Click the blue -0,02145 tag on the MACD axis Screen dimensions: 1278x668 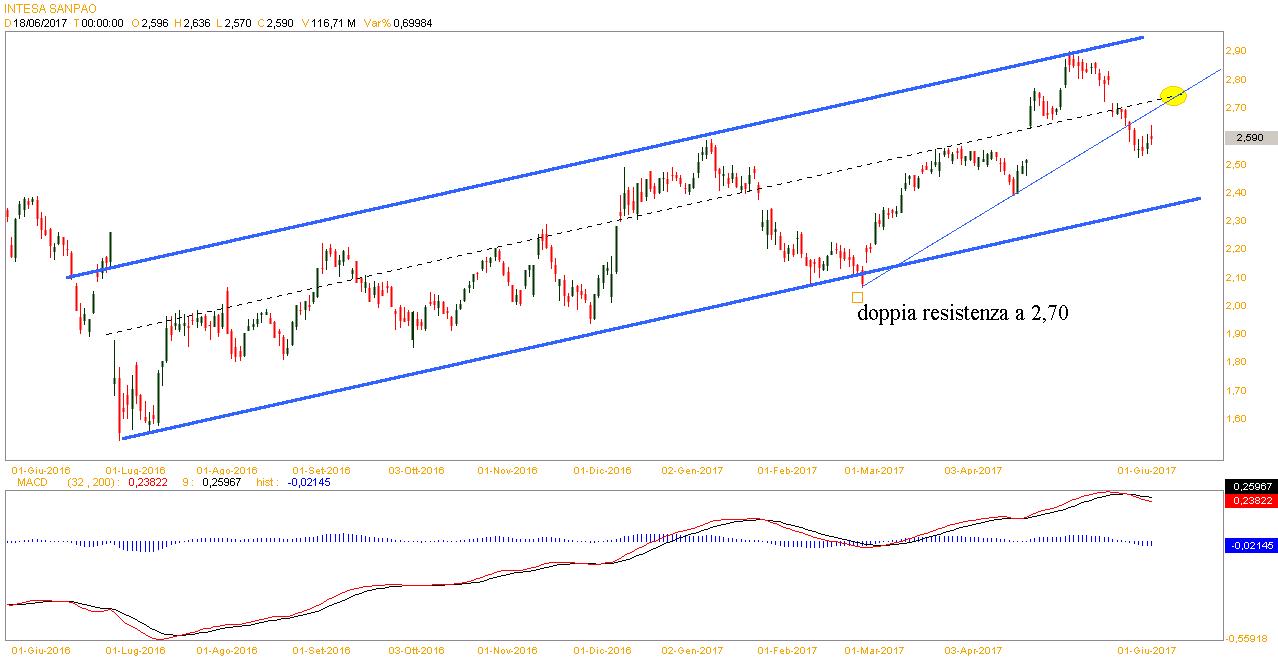point(1250,545)
